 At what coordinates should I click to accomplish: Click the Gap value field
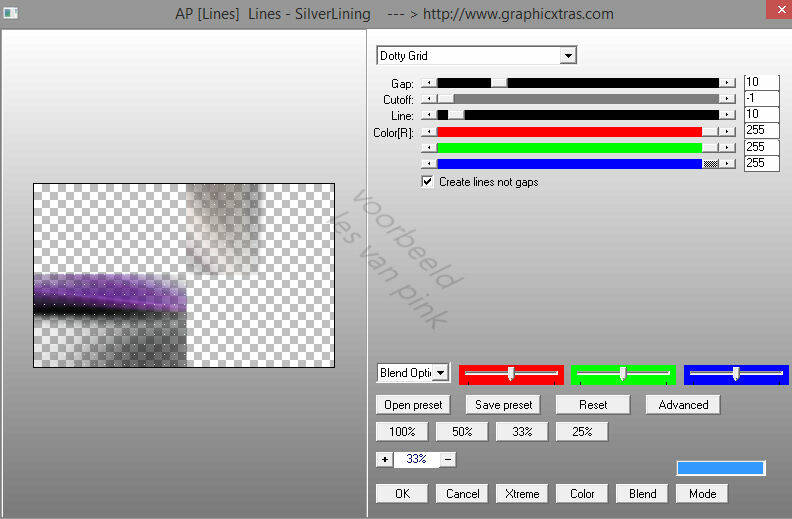[x=761, y=82]
